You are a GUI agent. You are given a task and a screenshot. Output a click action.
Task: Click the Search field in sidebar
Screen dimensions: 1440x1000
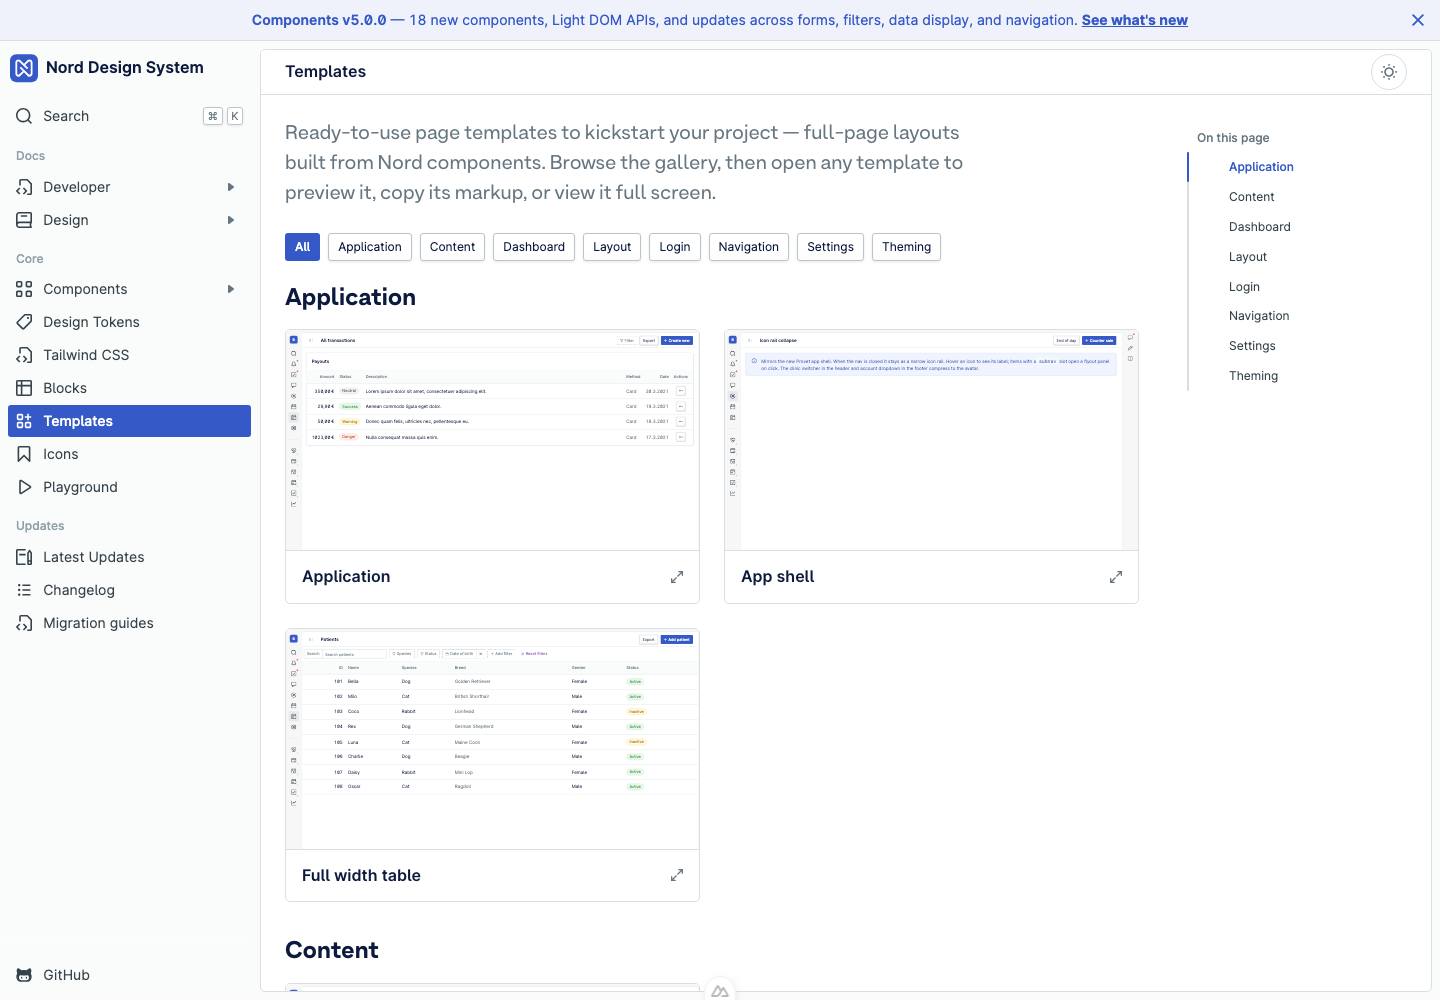[129, 116]
